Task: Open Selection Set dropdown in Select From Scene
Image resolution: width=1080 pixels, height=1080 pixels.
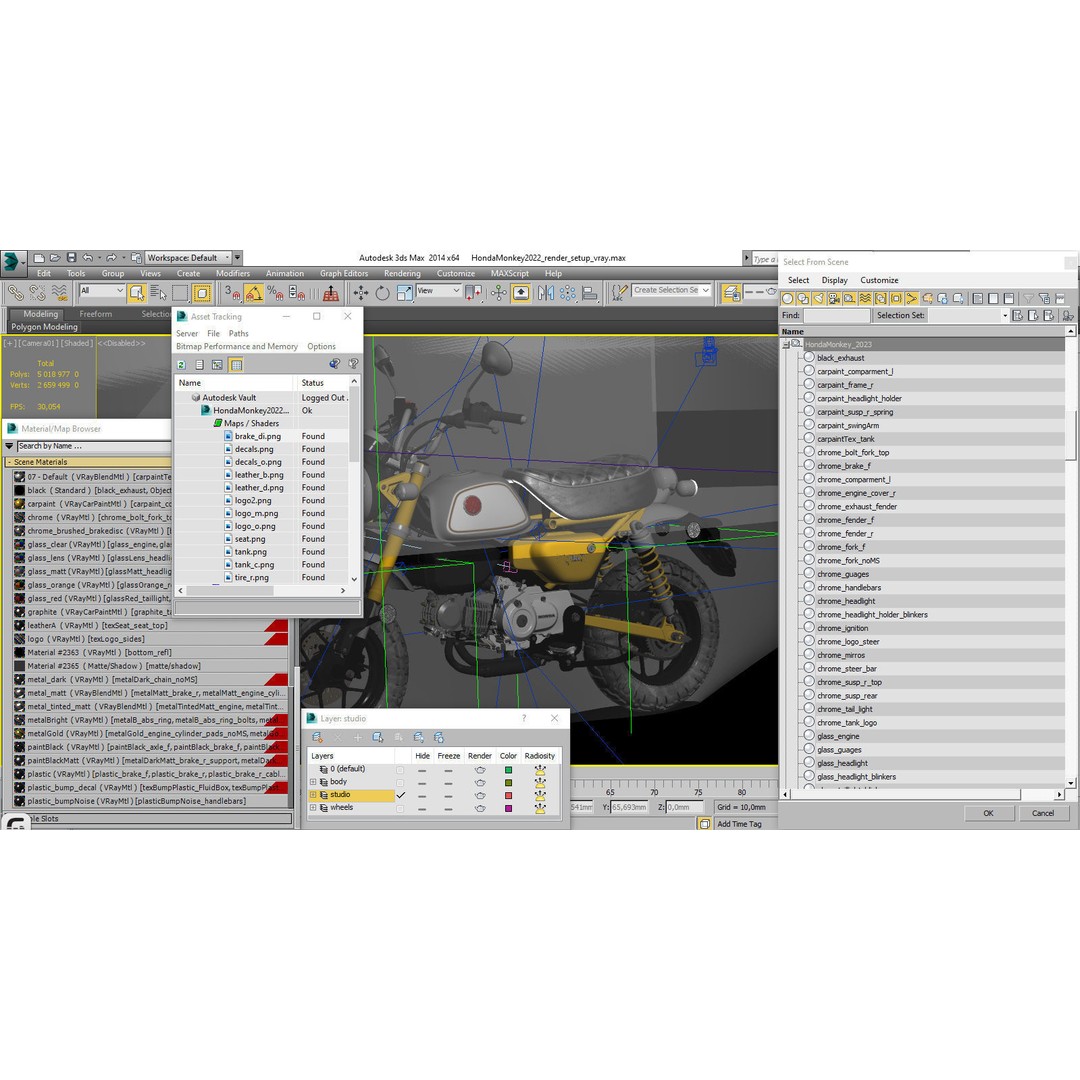Action: click(x=1005, y=315)
